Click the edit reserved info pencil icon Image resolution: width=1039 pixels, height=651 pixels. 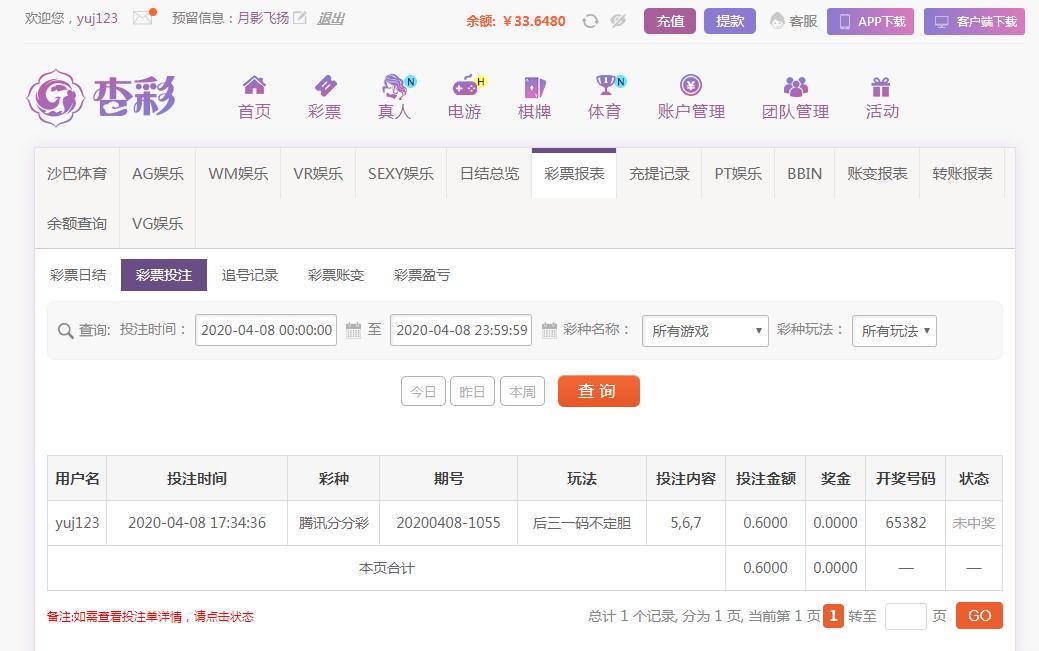(299, 19)
